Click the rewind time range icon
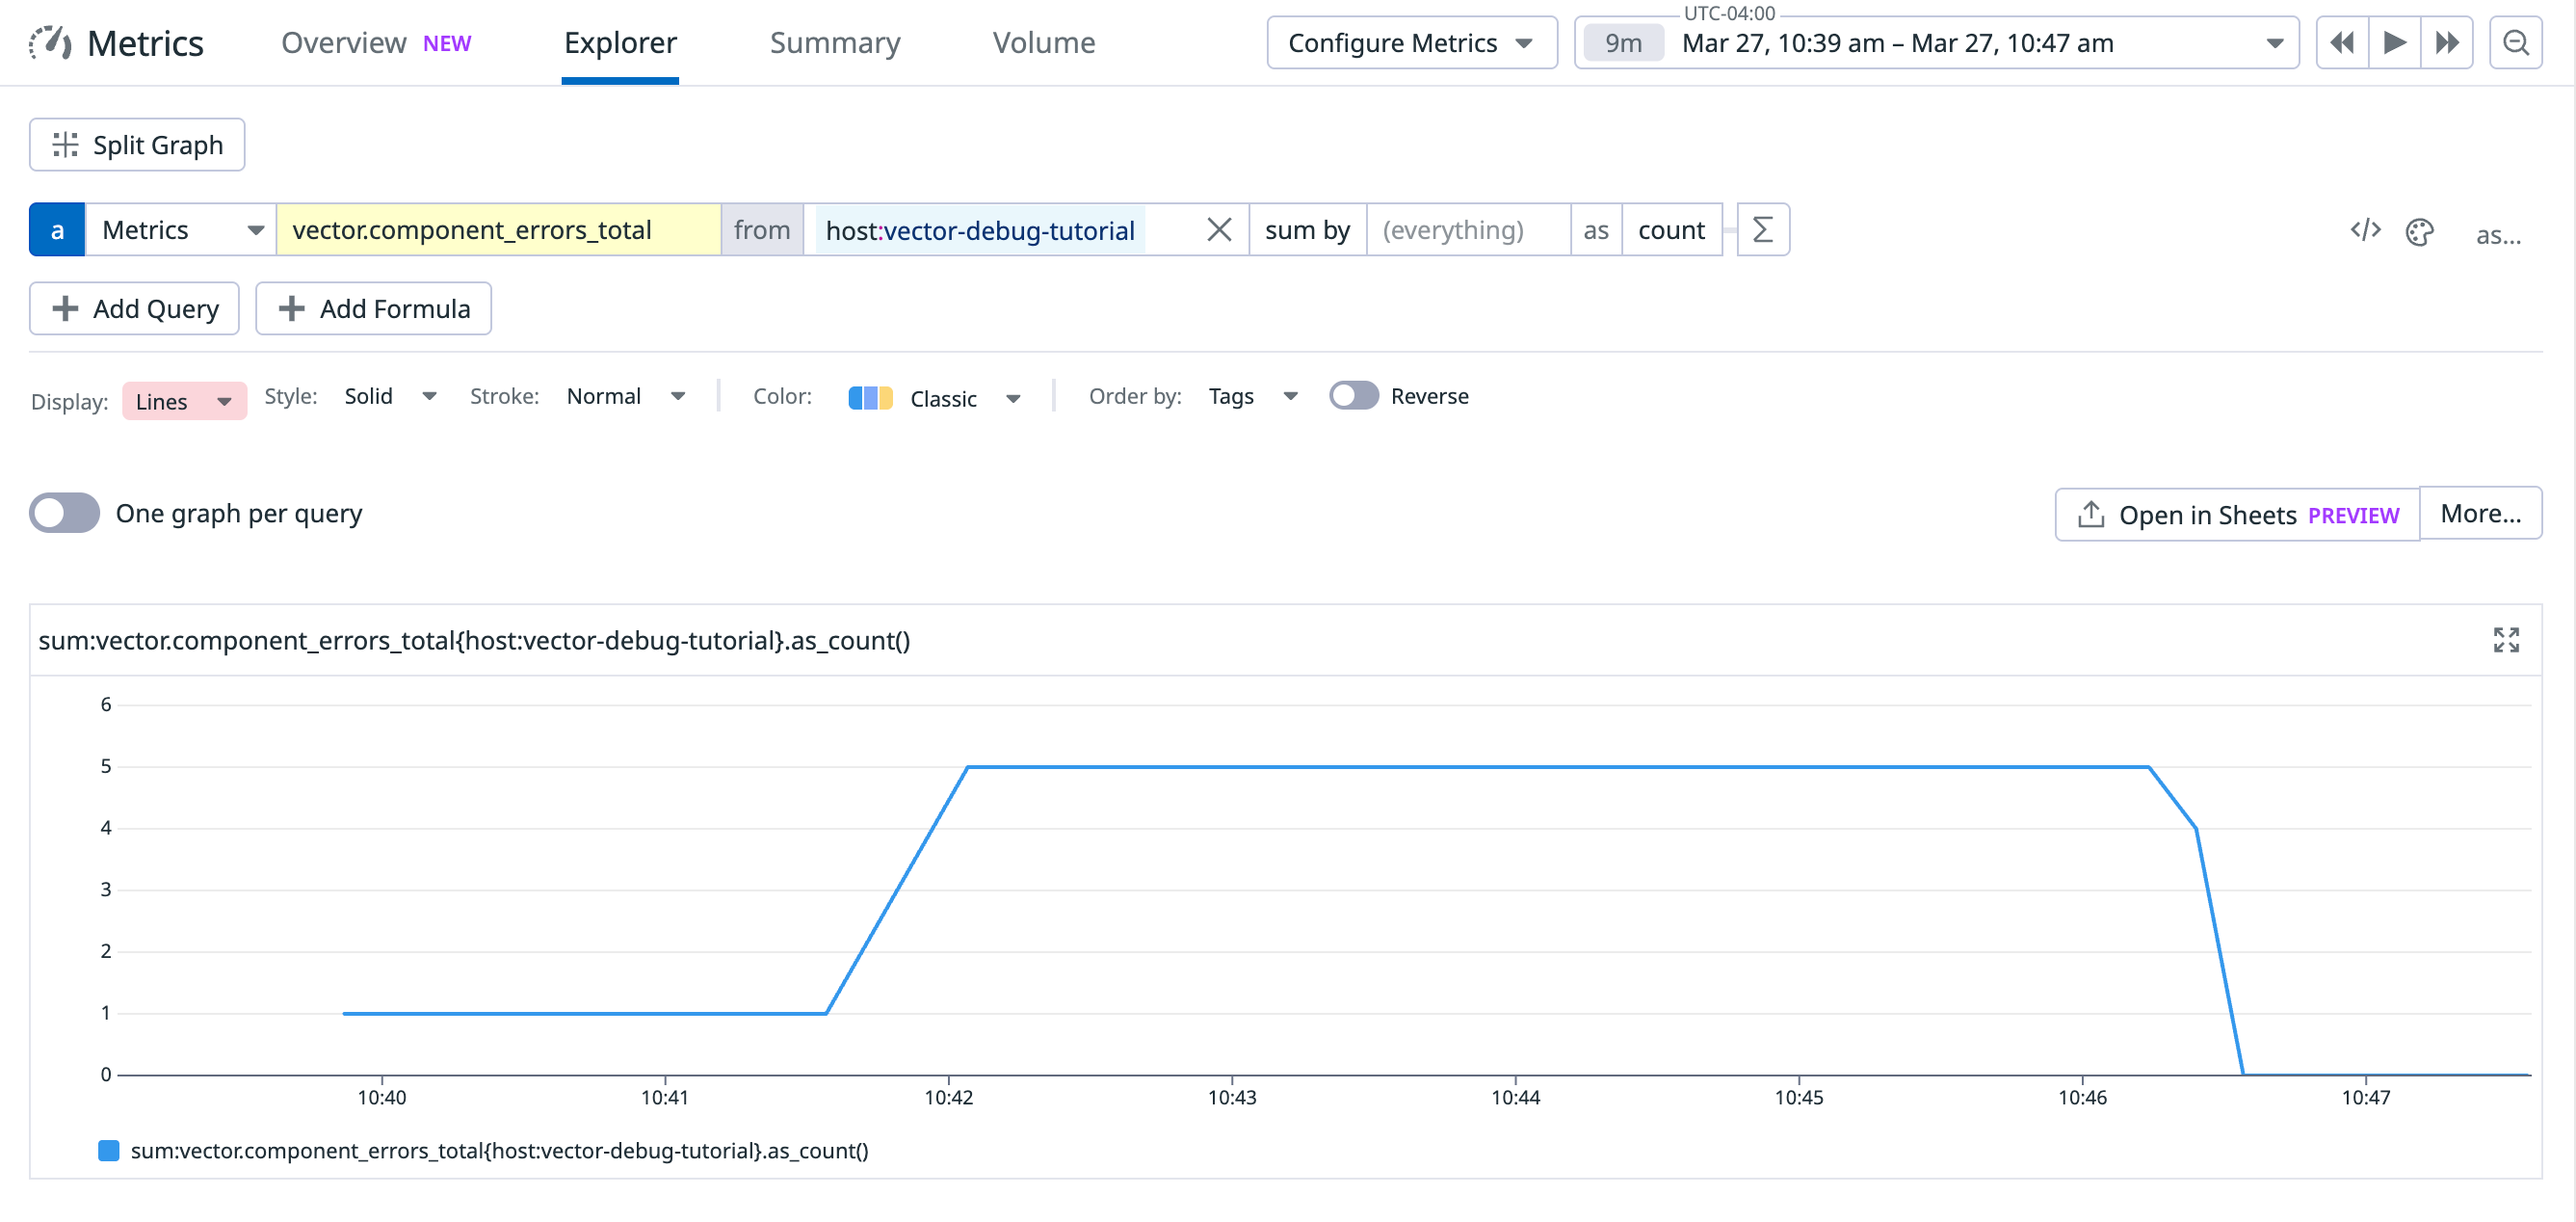This screenshot has height=1222, width=2576. click(2342, 43)
